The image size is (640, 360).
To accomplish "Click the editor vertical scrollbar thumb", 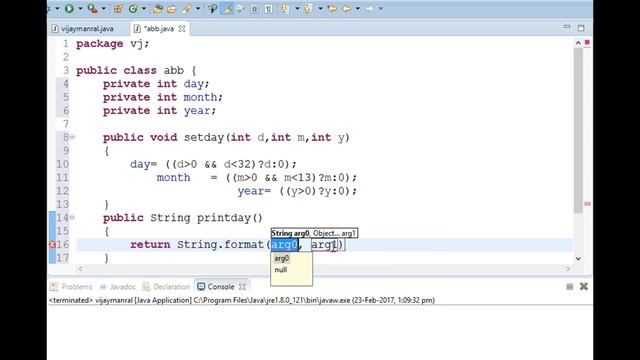I will 578,130.
